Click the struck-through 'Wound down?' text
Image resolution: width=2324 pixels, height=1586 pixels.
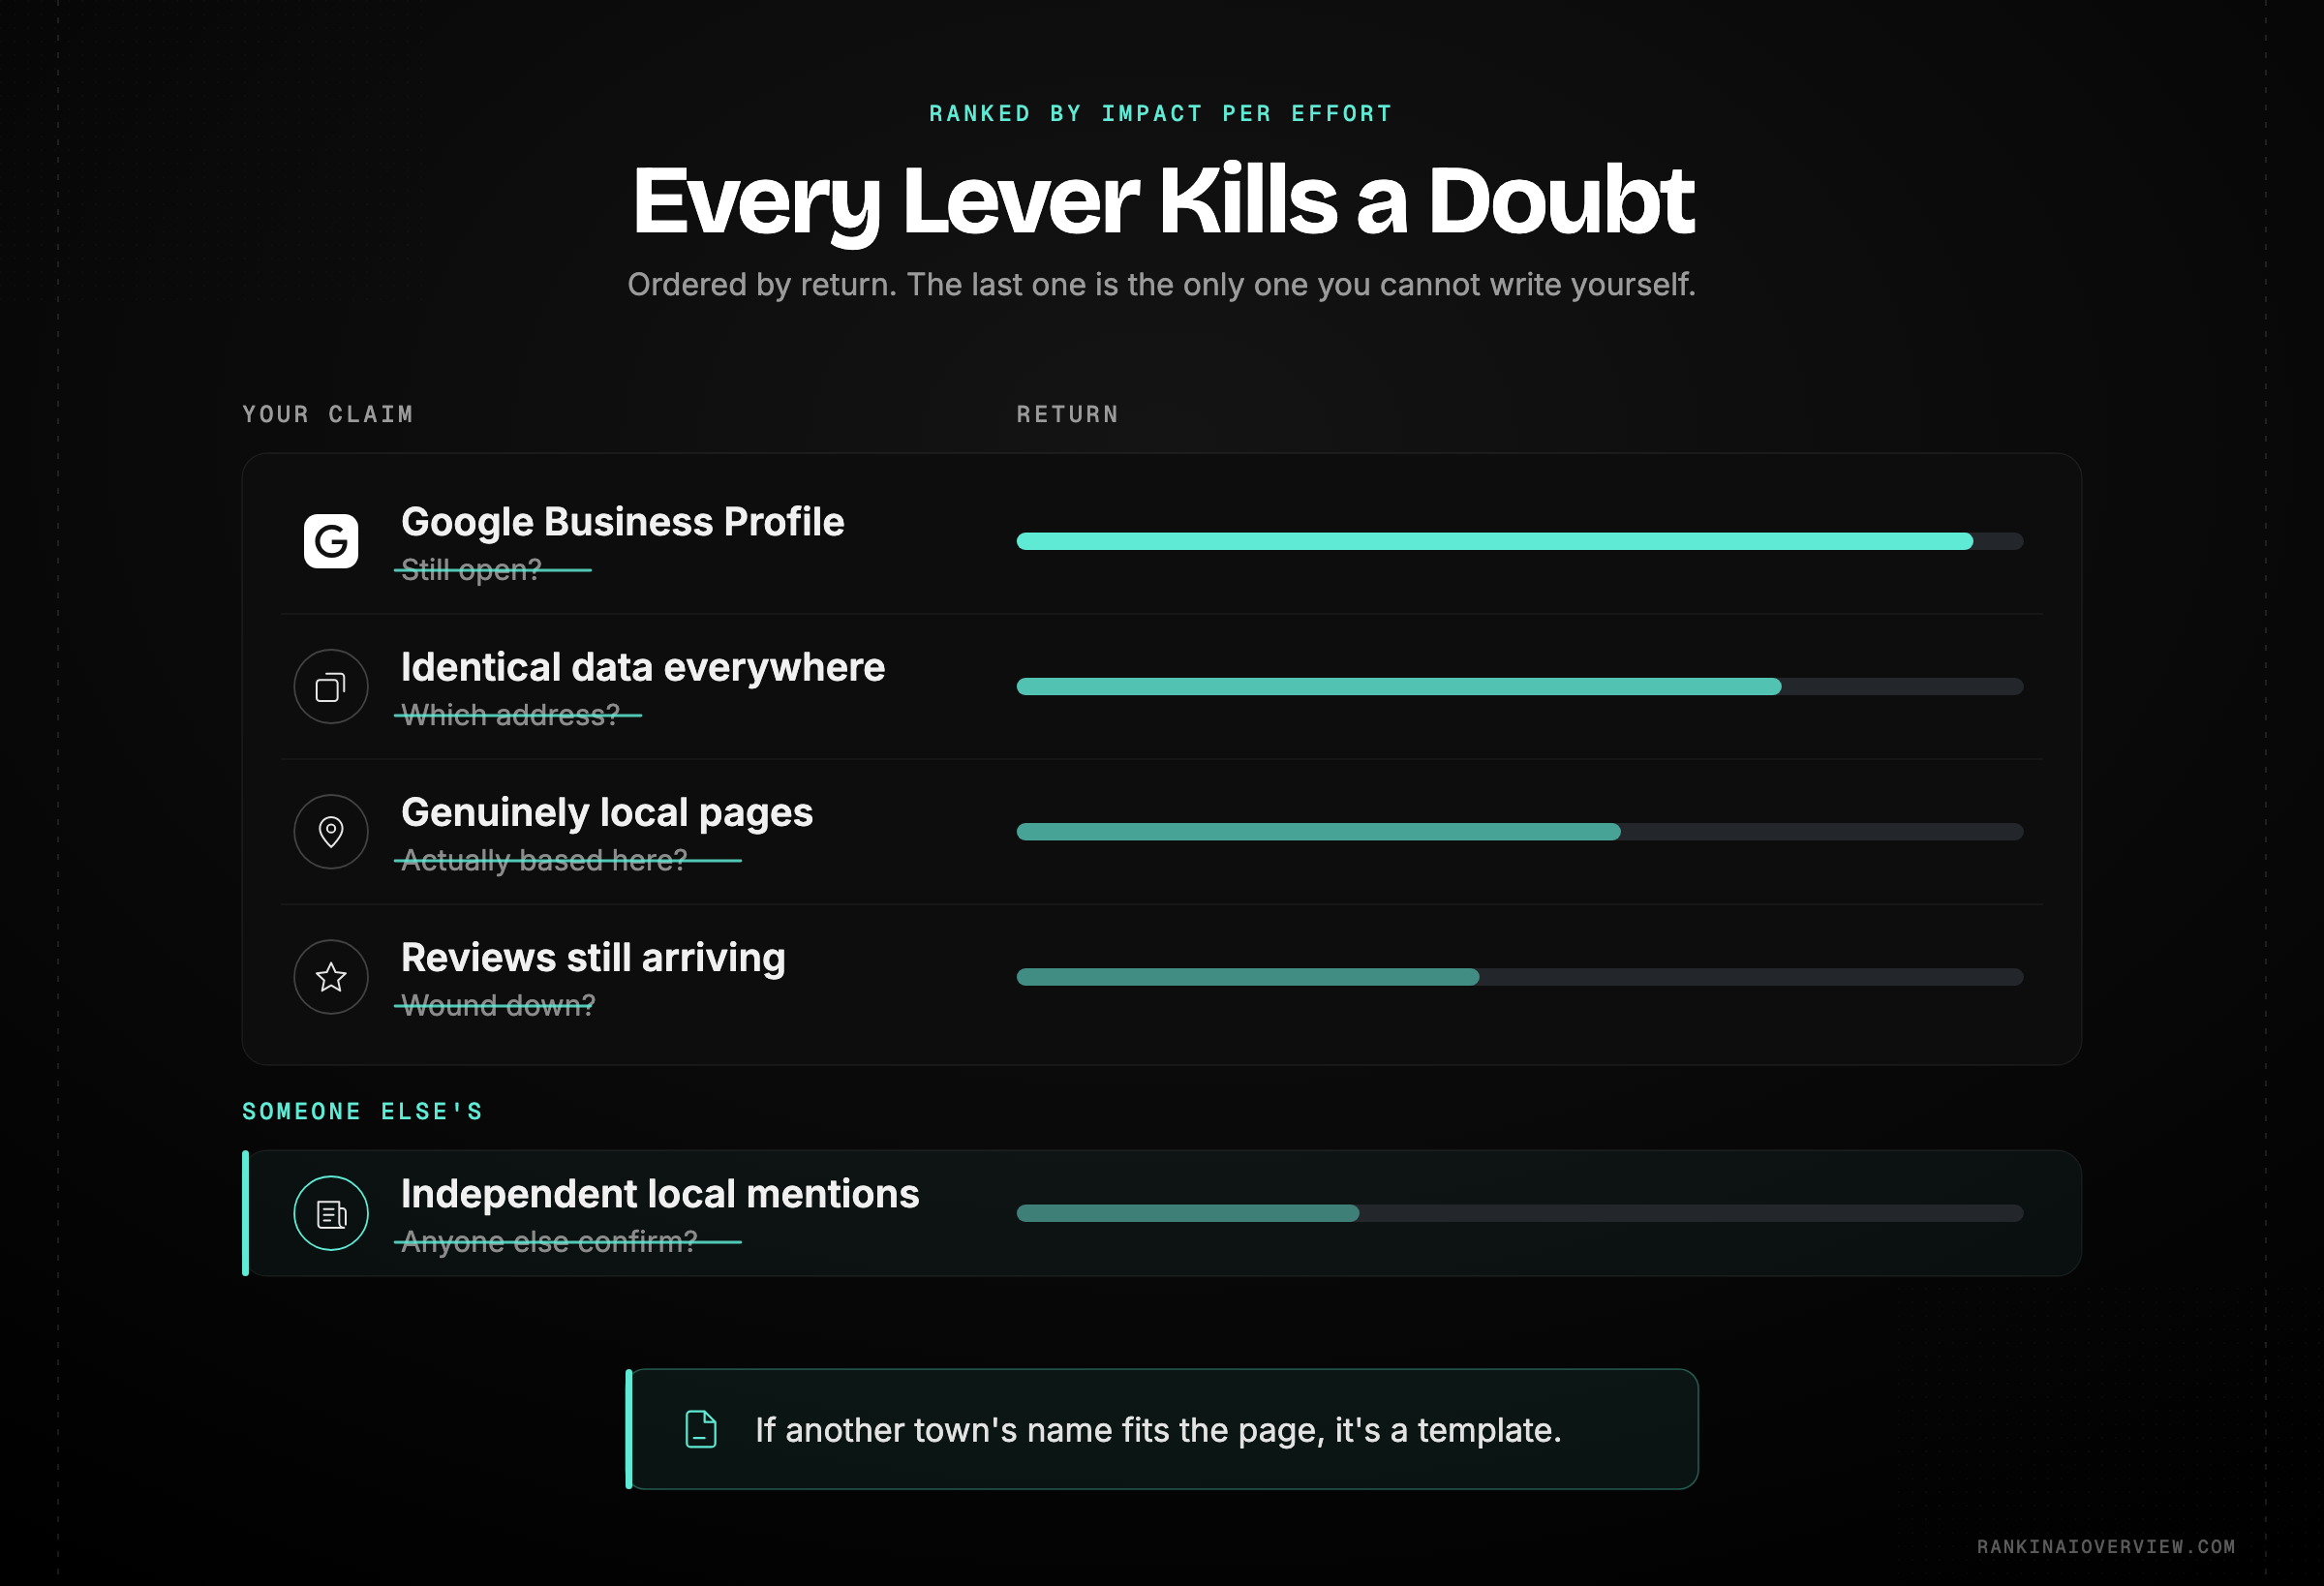pyautogui.click(x=498, y=1005)
